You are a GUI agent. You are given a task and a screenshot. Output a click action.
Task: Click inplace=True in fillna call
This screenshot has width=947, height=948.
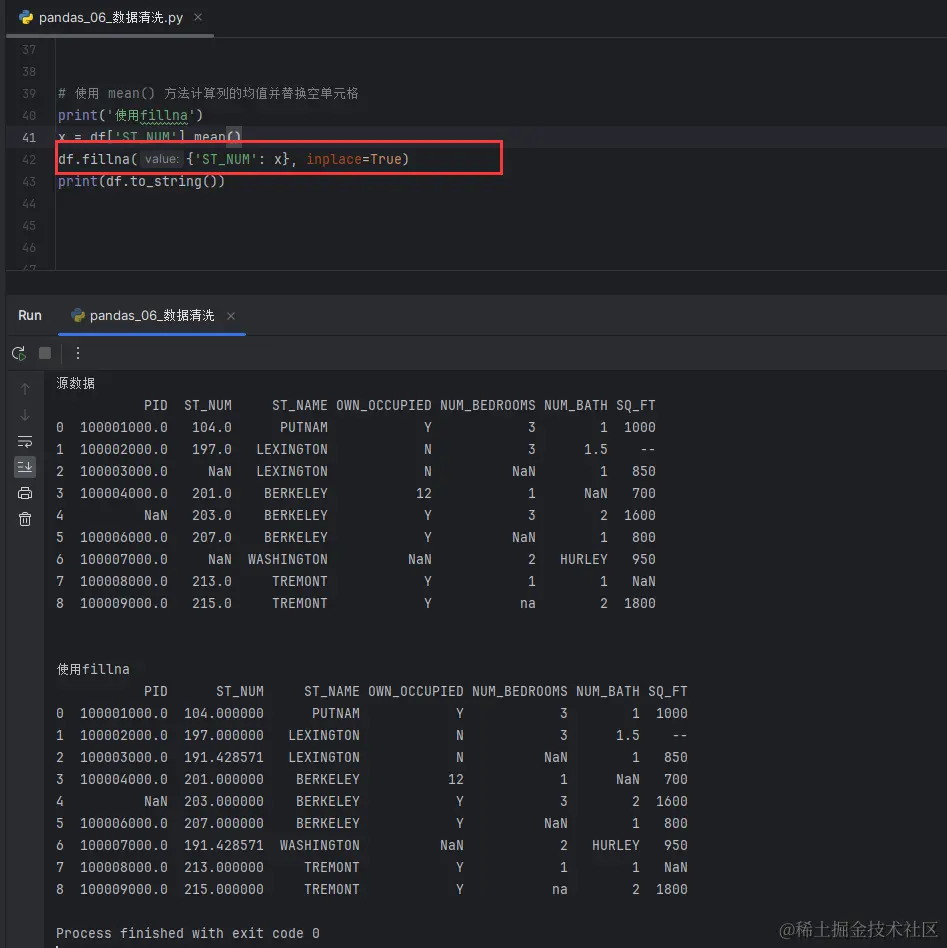tap(354, 159)
